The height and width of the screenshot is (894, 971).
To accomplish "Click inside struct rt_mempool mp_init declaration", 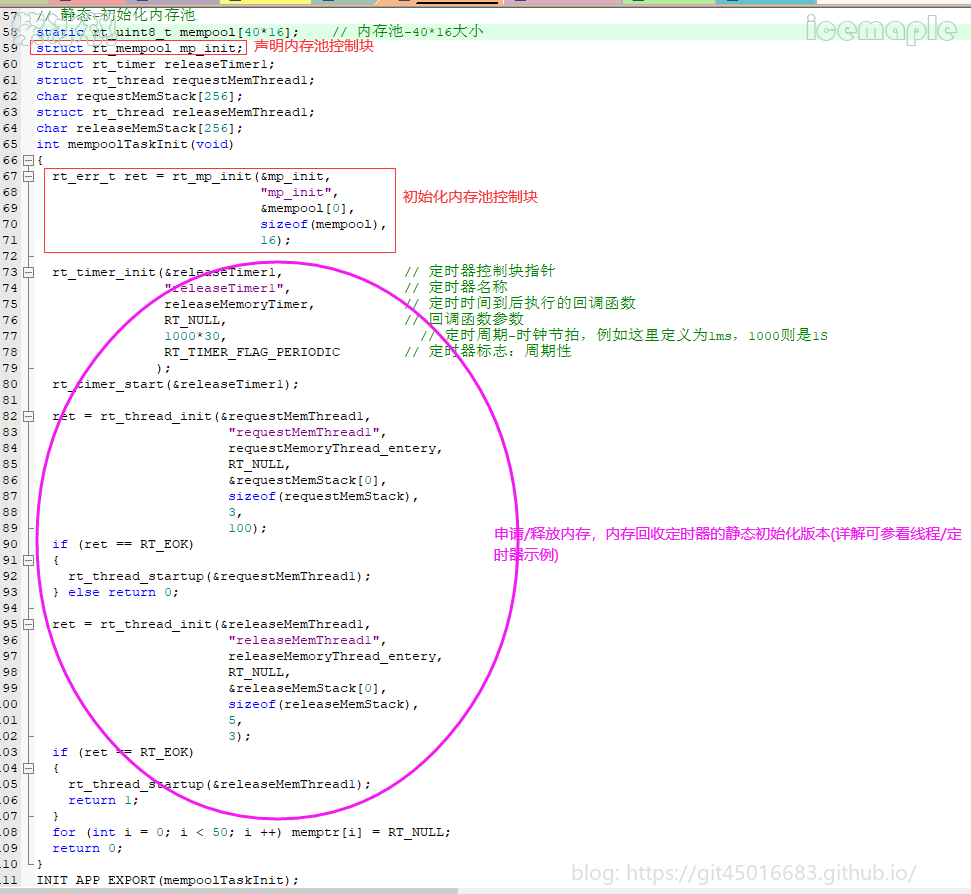I will pos(139,48).
